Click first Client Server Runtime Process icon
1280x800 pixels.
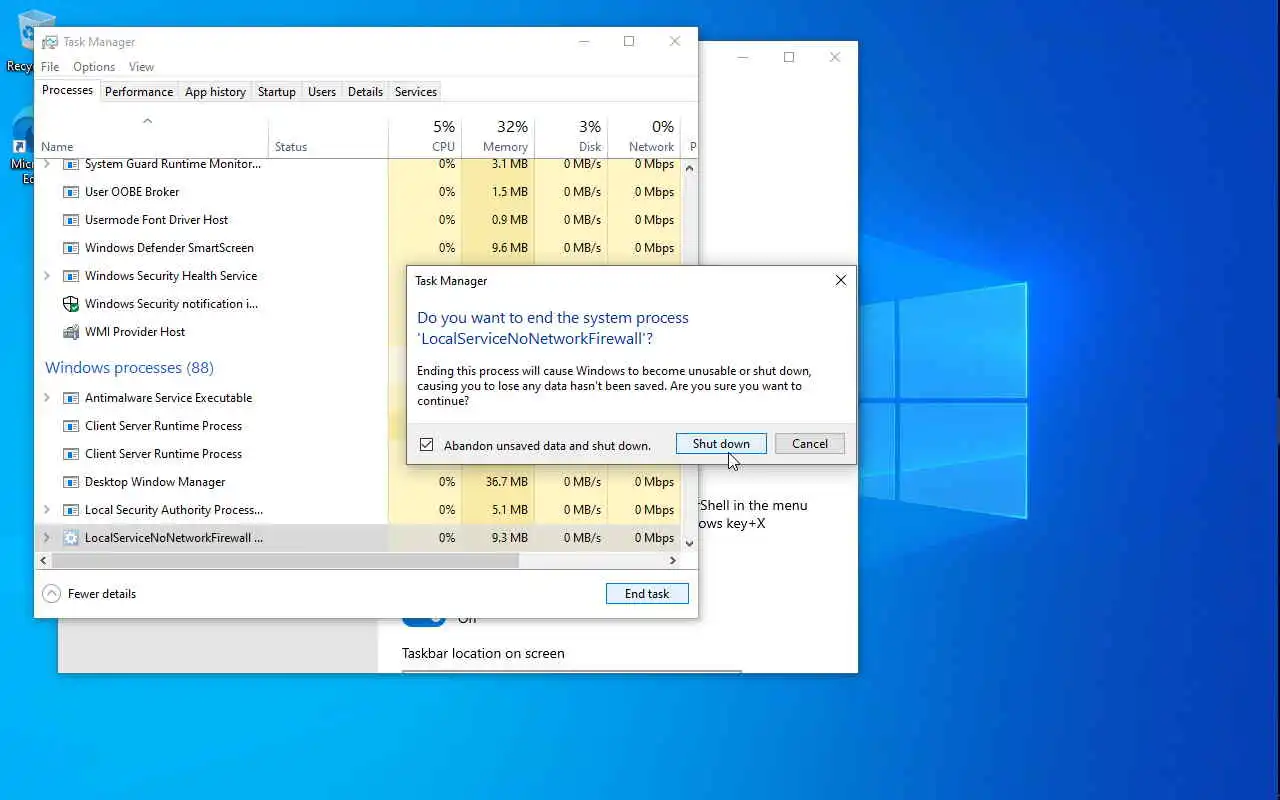71,426
